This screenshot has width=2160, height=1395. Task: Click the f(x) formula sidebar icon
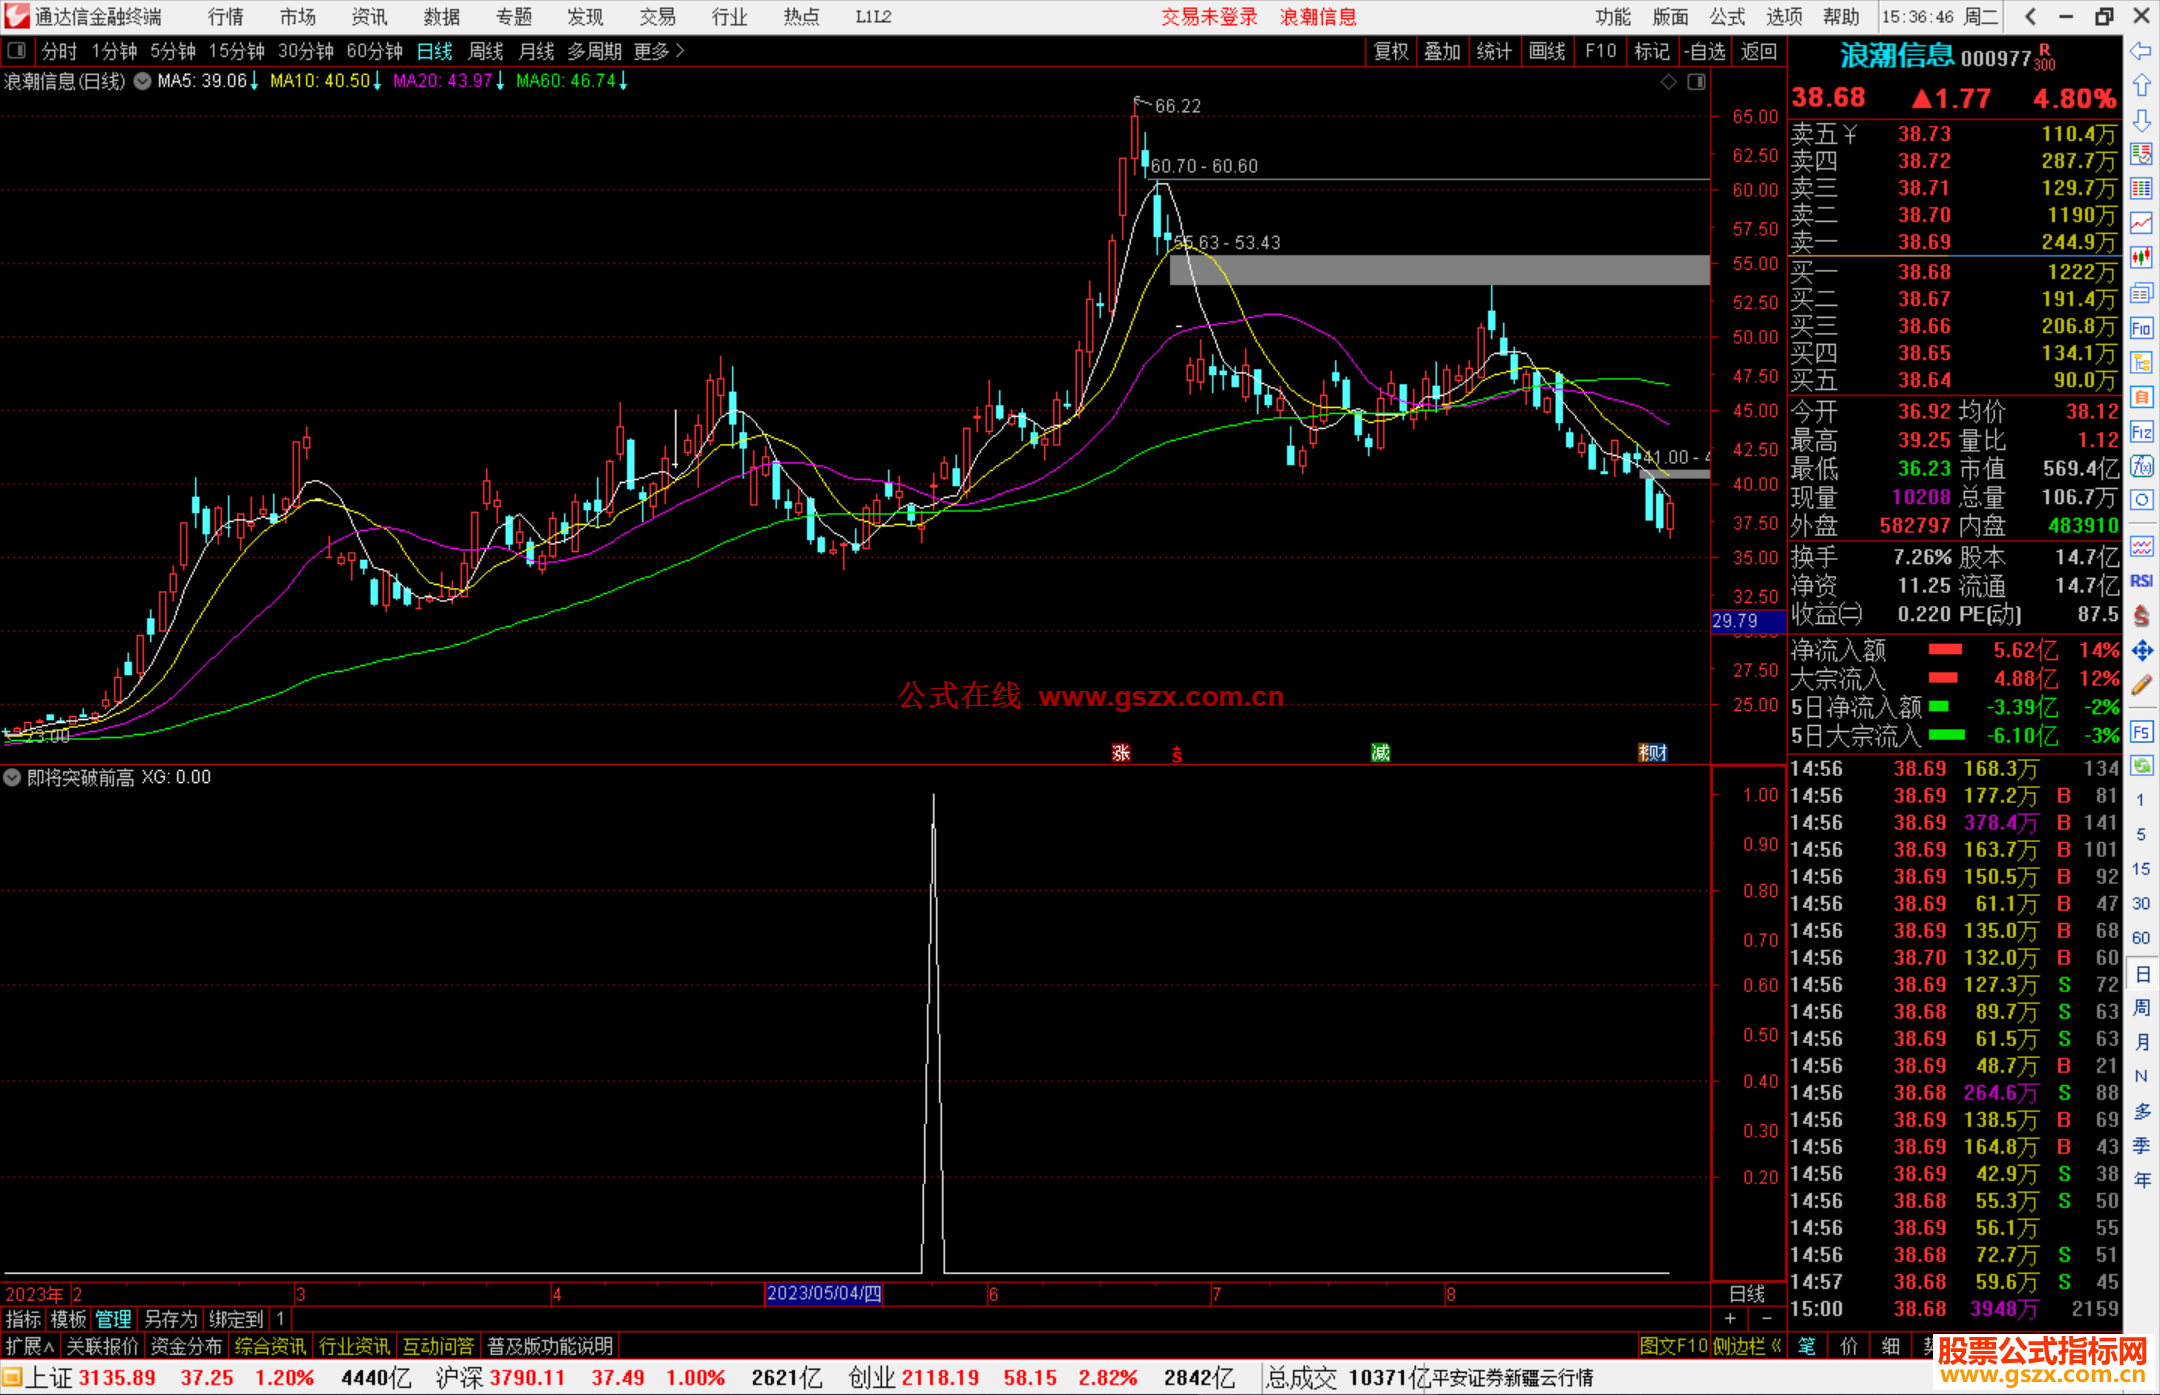(x=2141, y=466)
